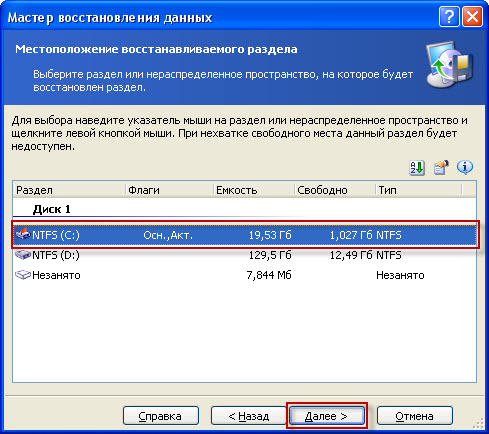Open help via the Справка button
Viewport: 489px width, 434px height.
(x=161, y=416)
